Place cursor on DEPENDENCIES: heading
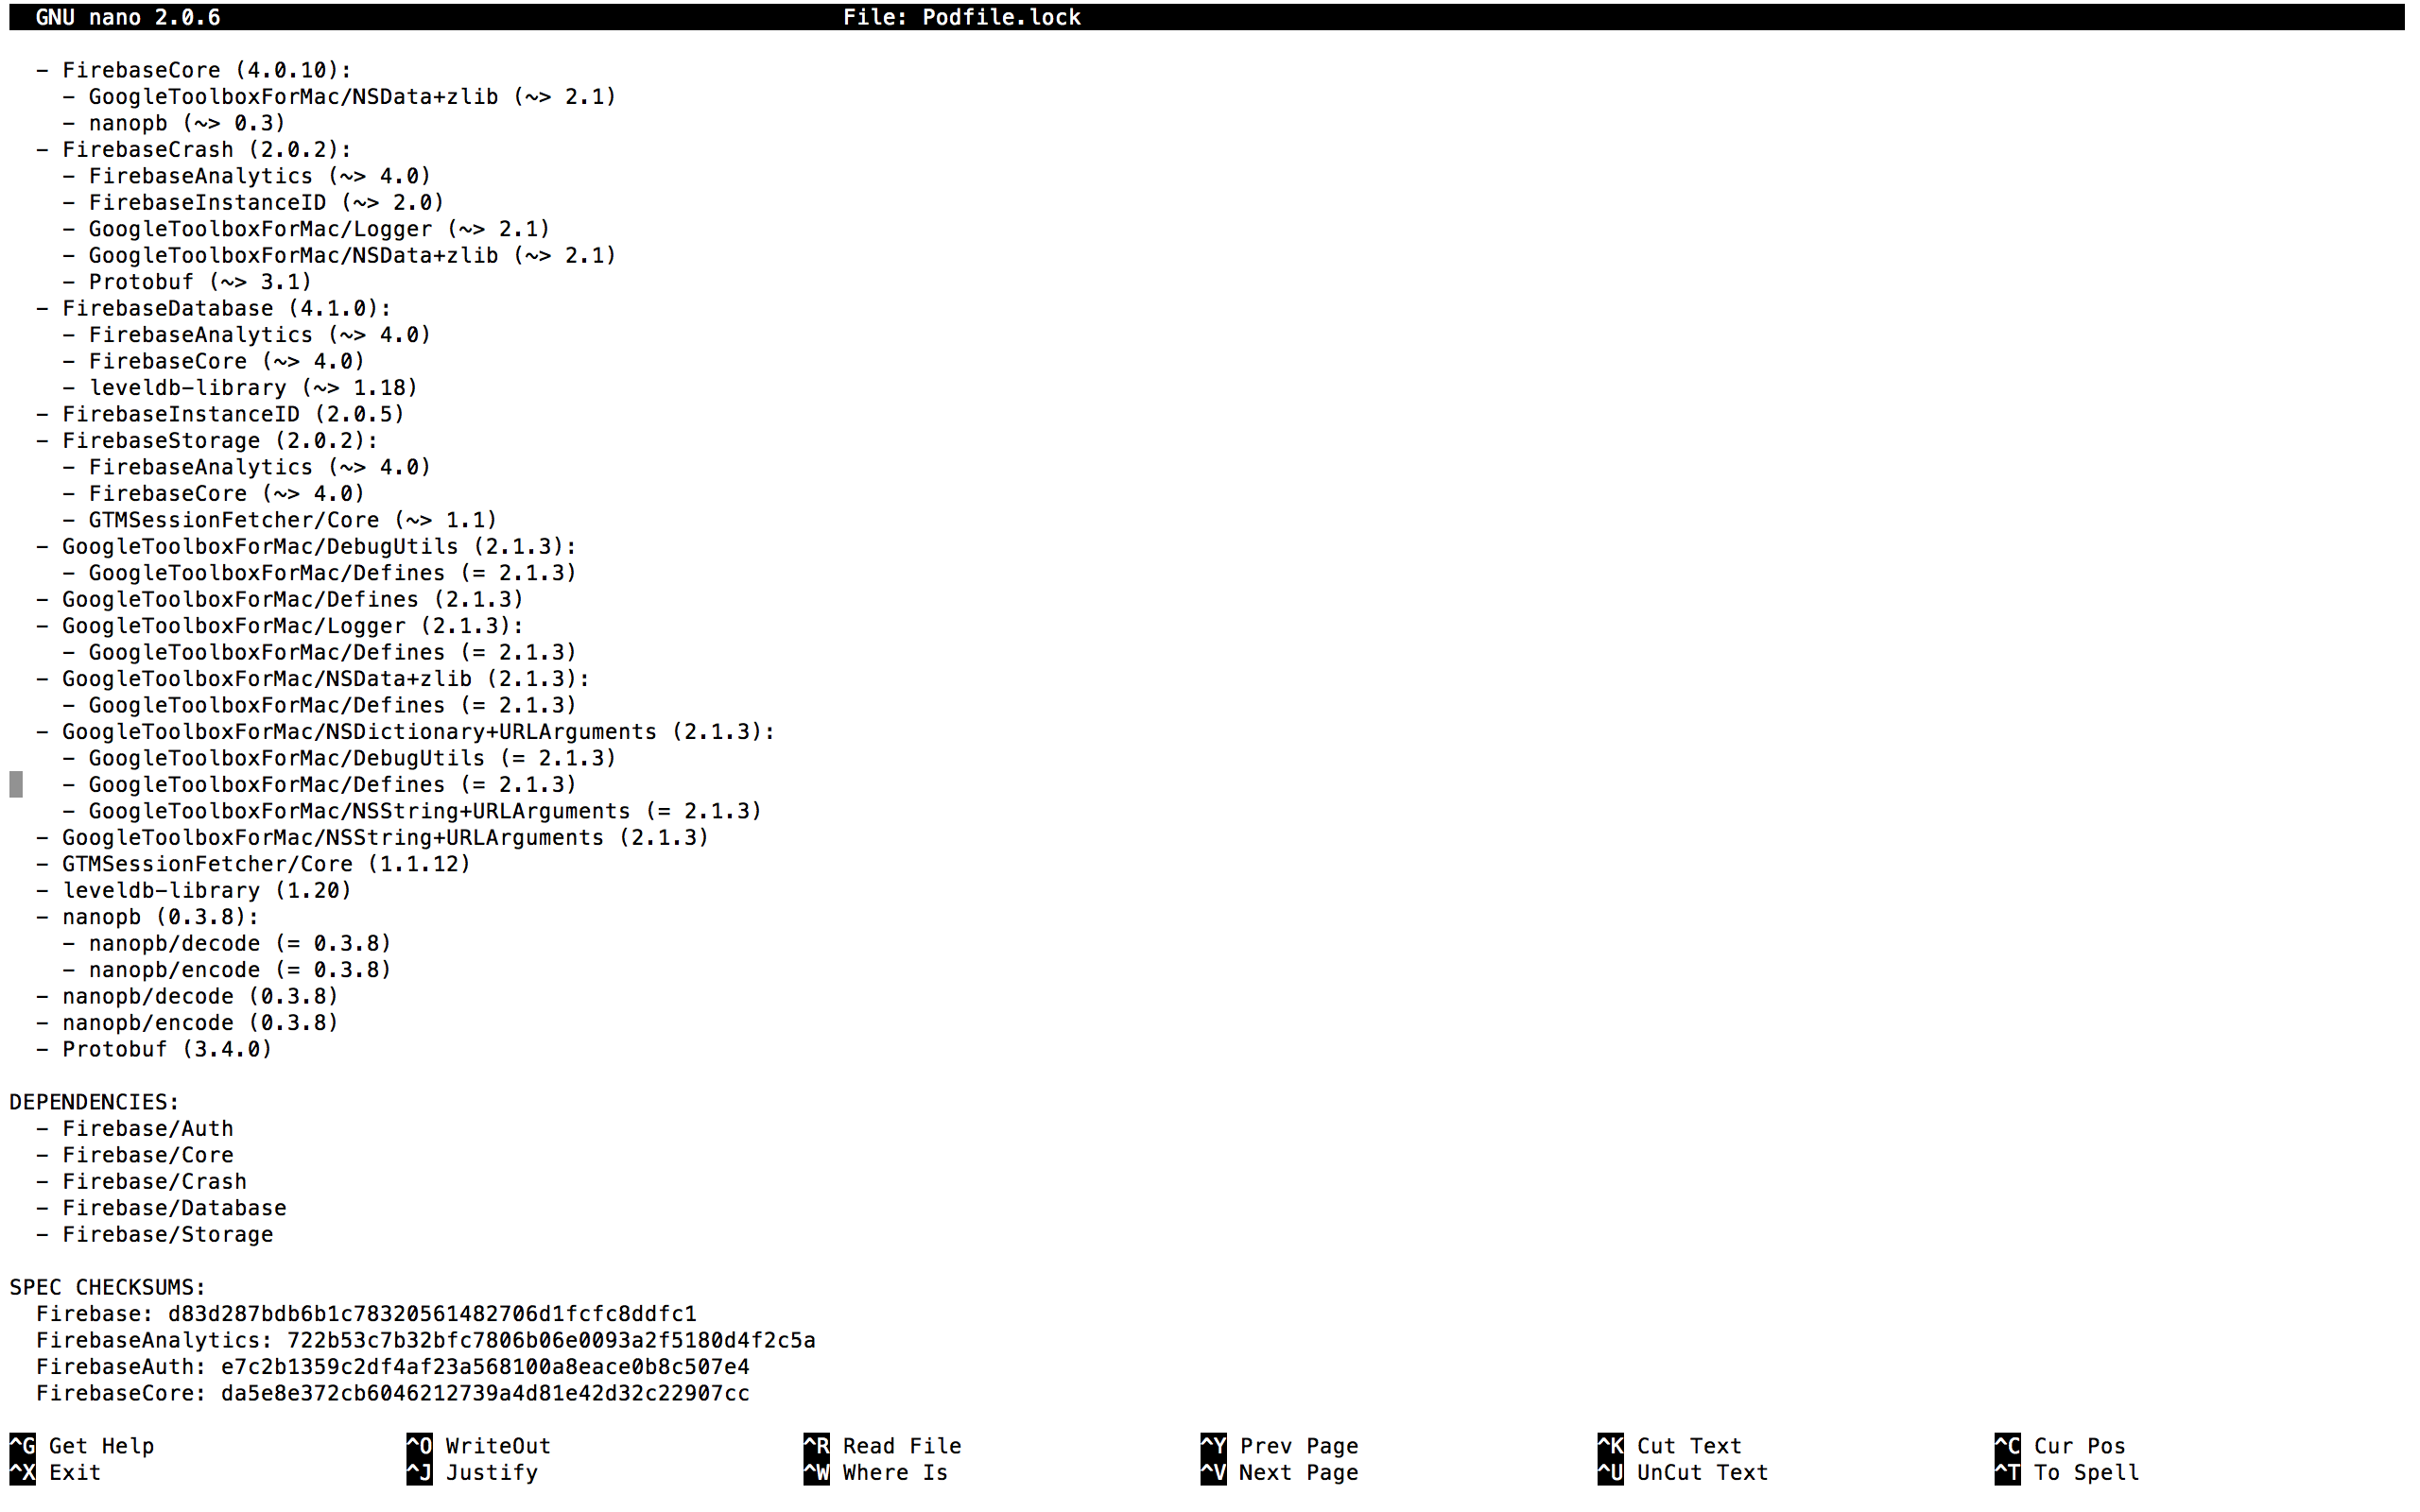 pos(94,1102)
